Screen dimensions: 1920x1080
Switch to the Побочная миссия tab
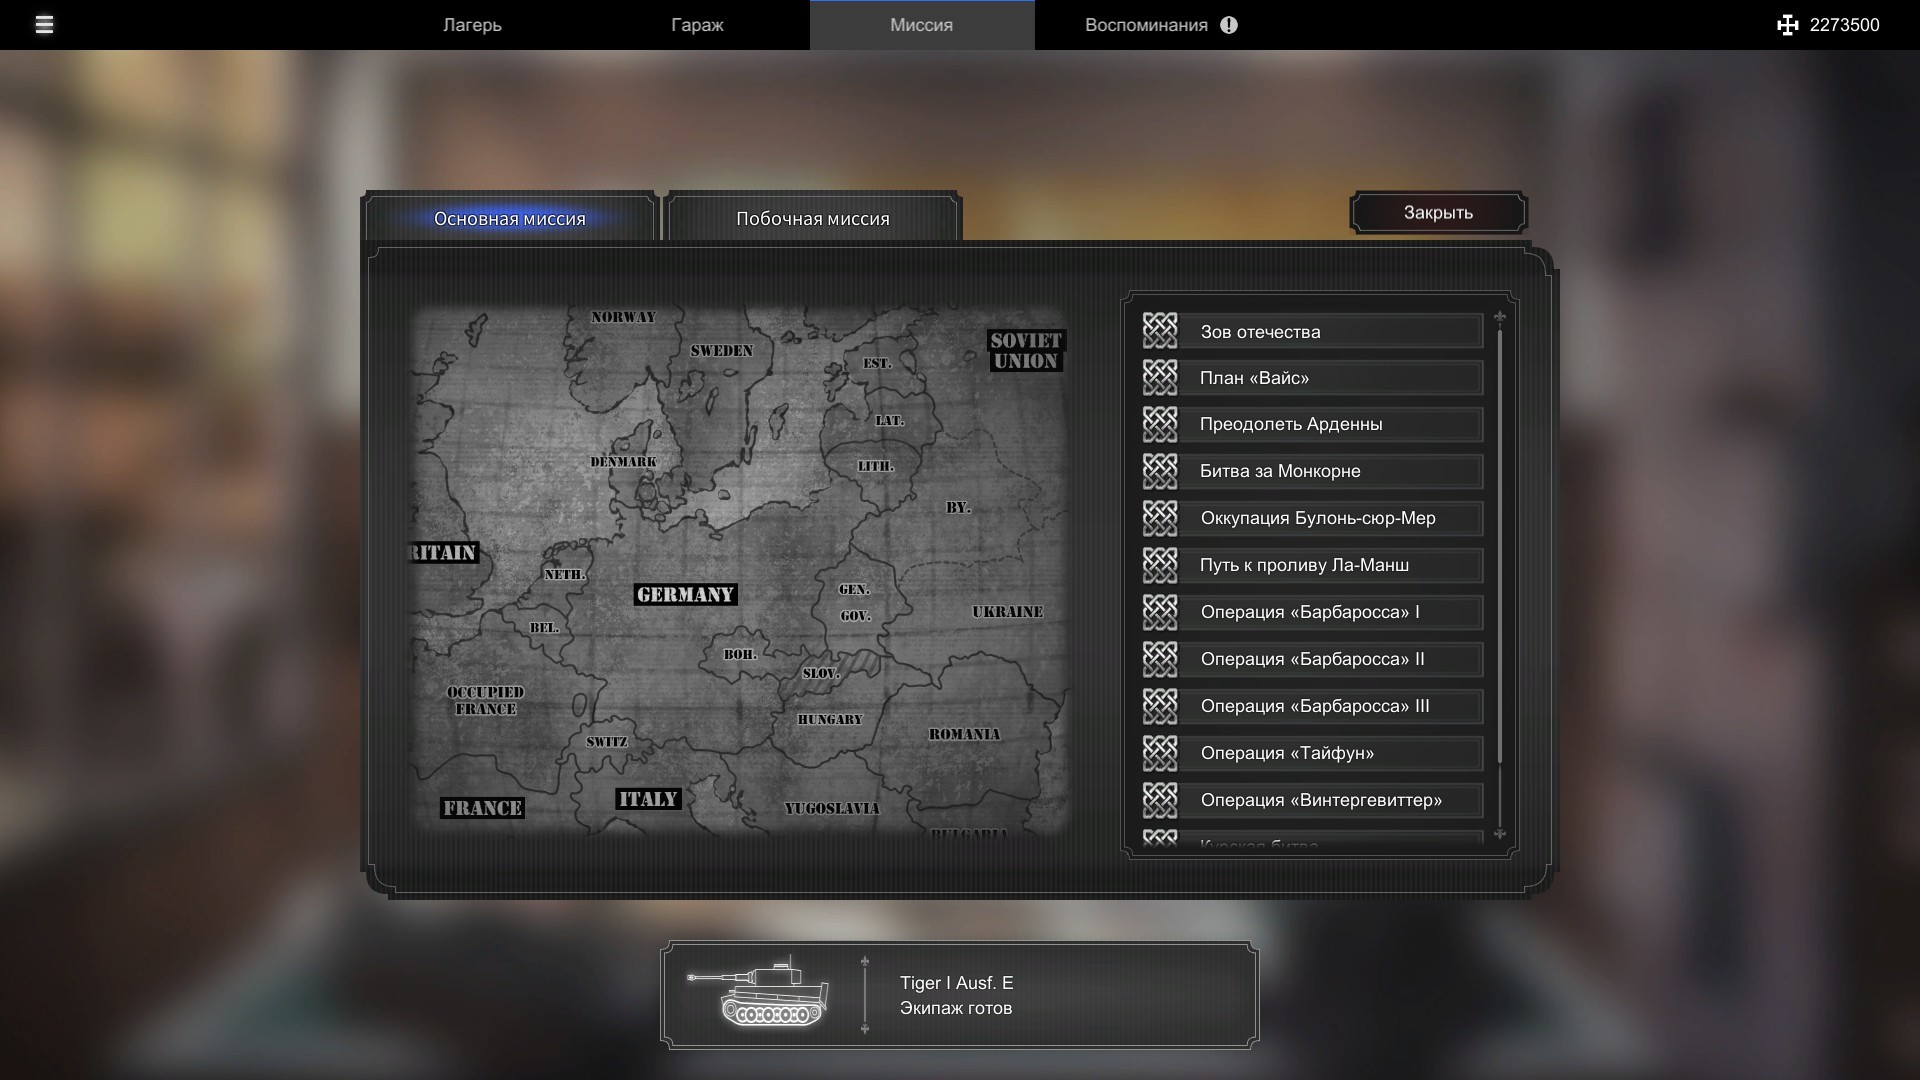tap(812, 218)
